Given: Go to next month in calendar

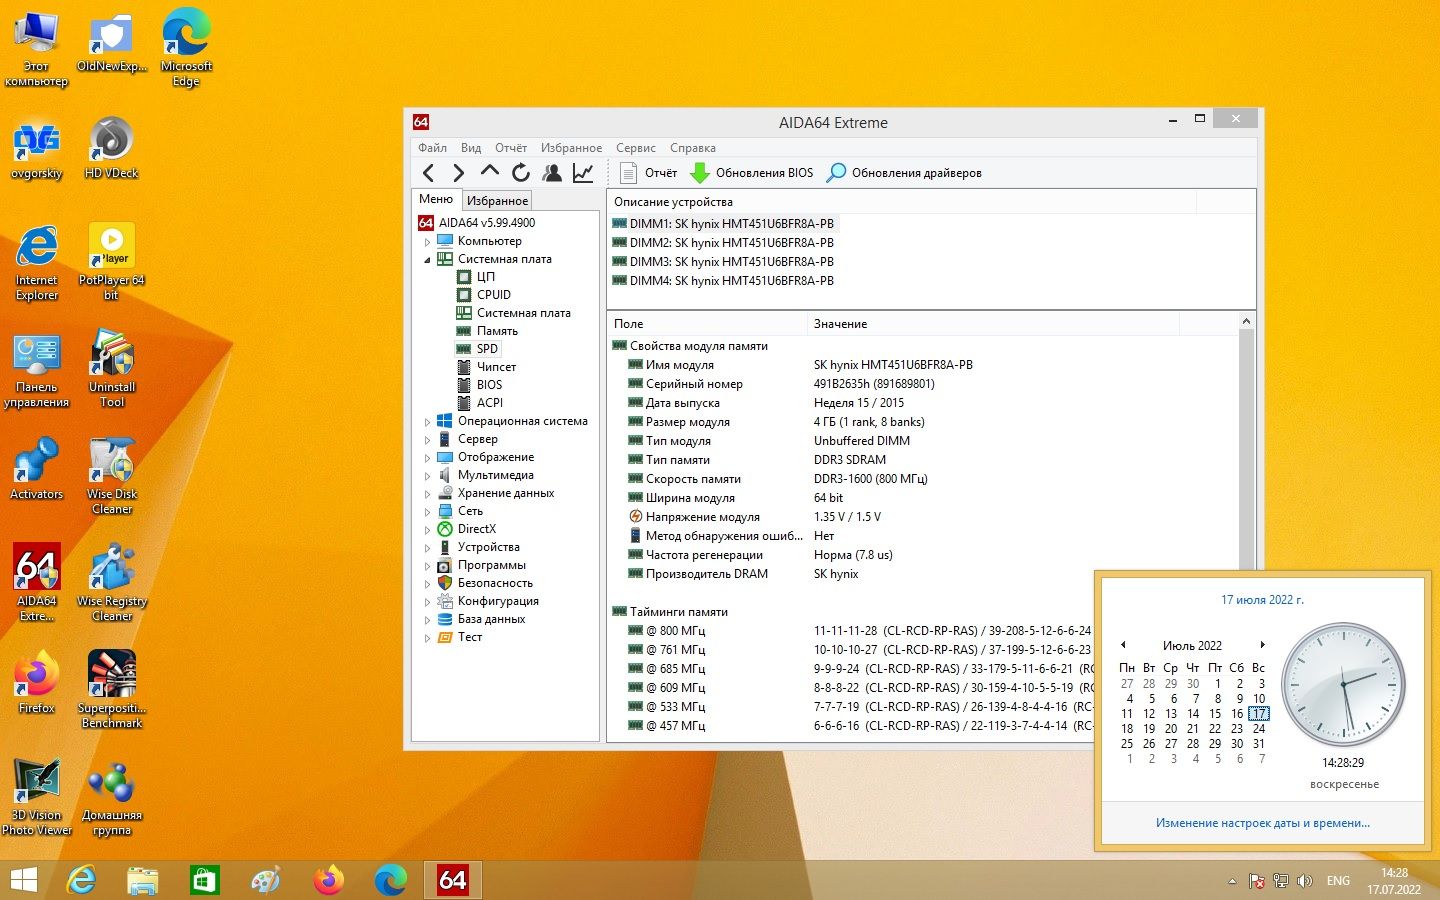Looking at the screenshot, I should pyautogui.click(x=1263, y=645).
